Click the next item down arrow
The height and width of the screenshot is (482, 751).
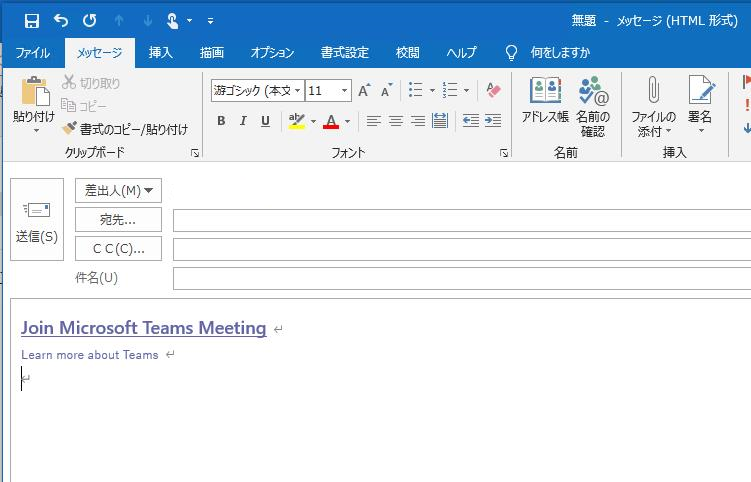[x=148, y=21]
